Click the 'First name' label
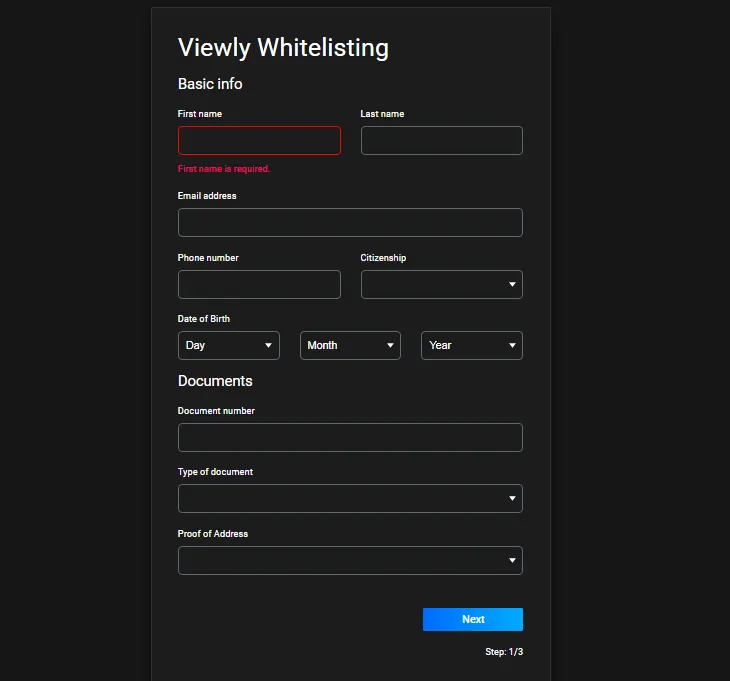The width and height of the screenshot is (730, 681). pos(199,114)
